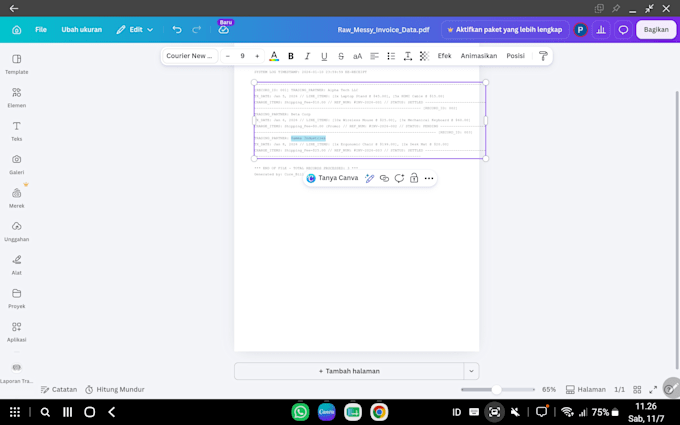The image size is (680, 425).
Task: Open grid view icon
Action: click(x=637, y=389)
